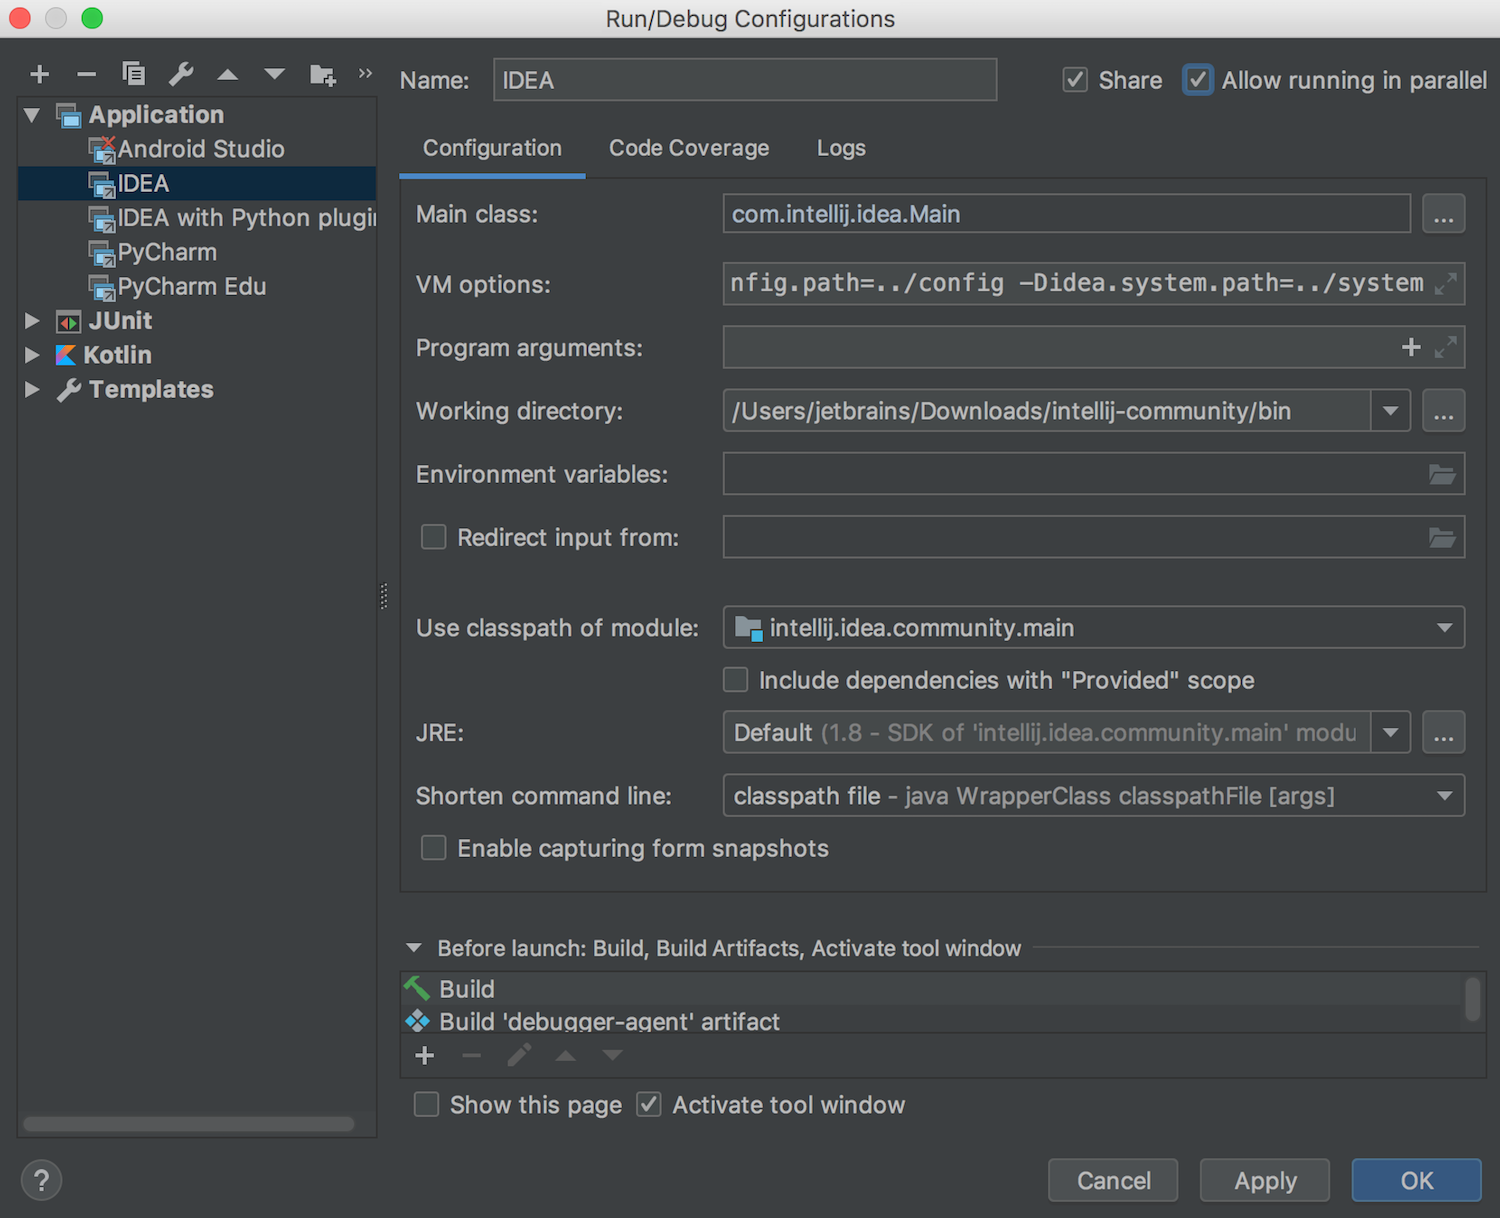This screenshot has width=1500, height=1218.
Task: Add a Before launch task
Action: pyautogui.click(x=425, y=1055)
